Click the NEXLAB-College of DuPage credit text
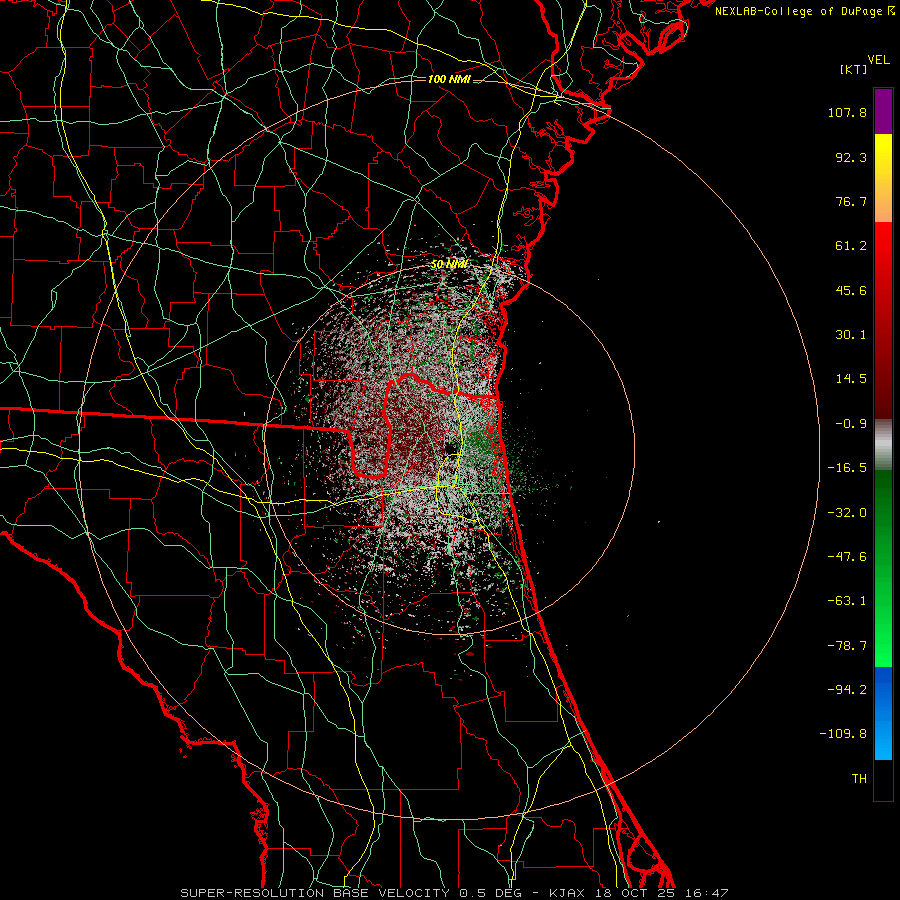 coord(798,11)
